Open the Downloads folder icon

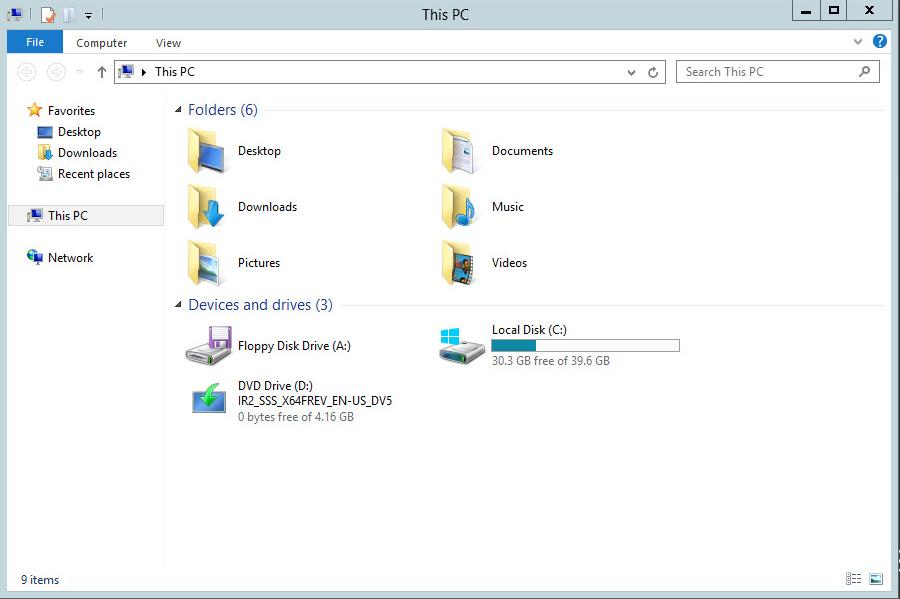tap(209, 207)
